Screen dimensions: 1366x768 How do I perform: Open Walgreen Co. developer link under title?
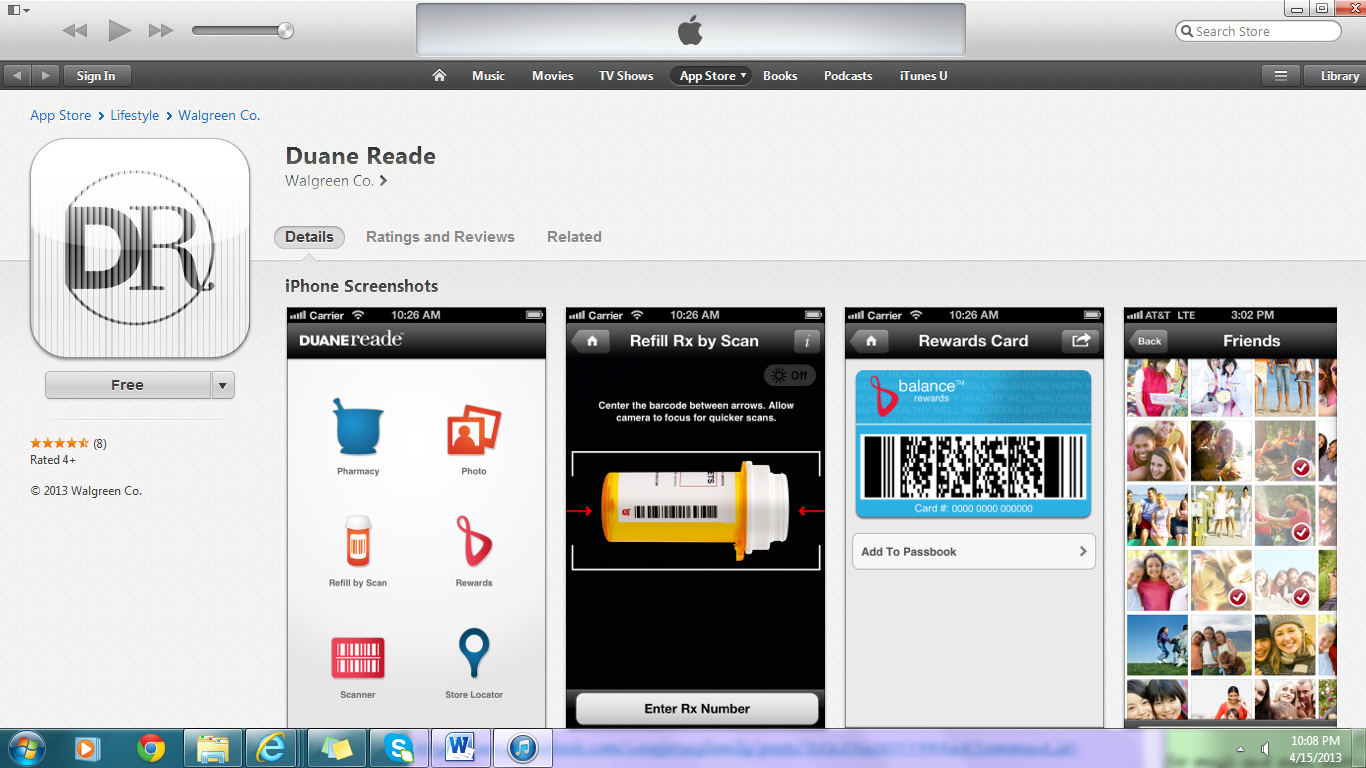click(336, 181)
